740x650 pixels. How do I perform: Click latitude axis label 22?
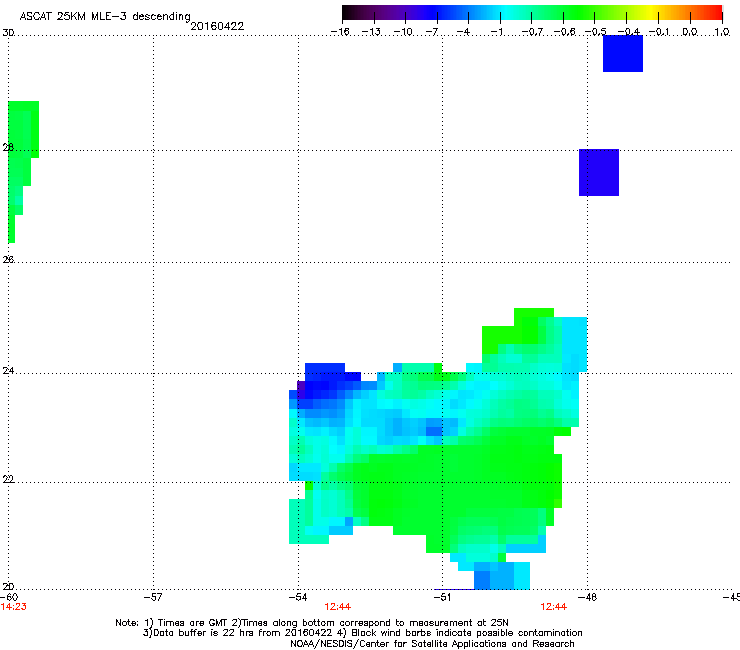coord(8,479)
